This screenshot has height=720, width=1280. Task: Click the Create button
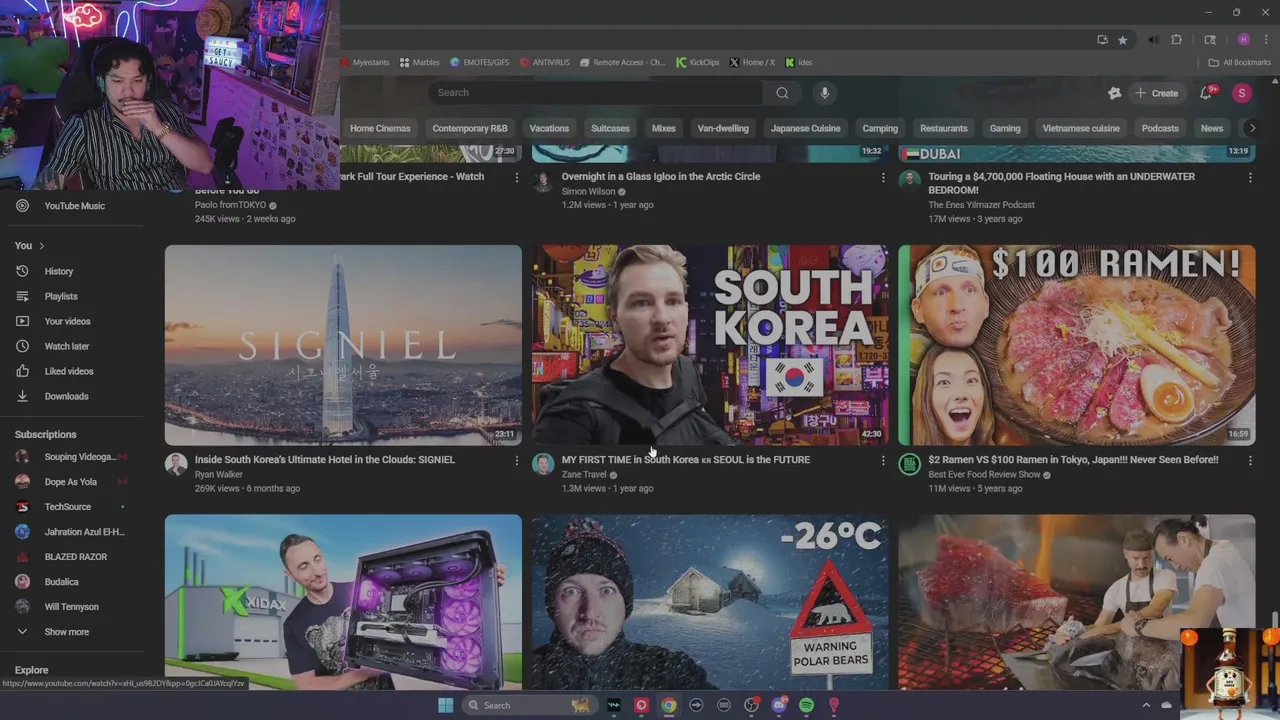coord(1156,93)
